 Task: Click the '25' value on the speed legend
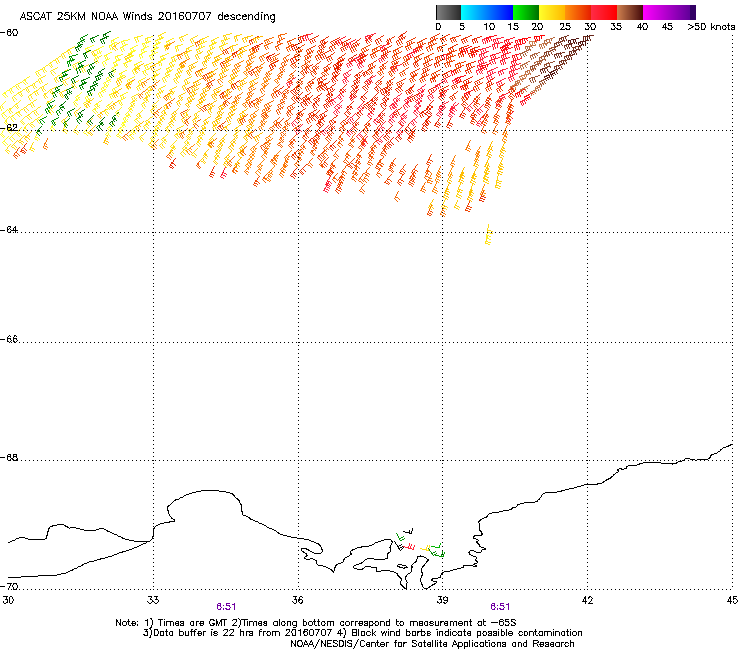coord(565,27)
